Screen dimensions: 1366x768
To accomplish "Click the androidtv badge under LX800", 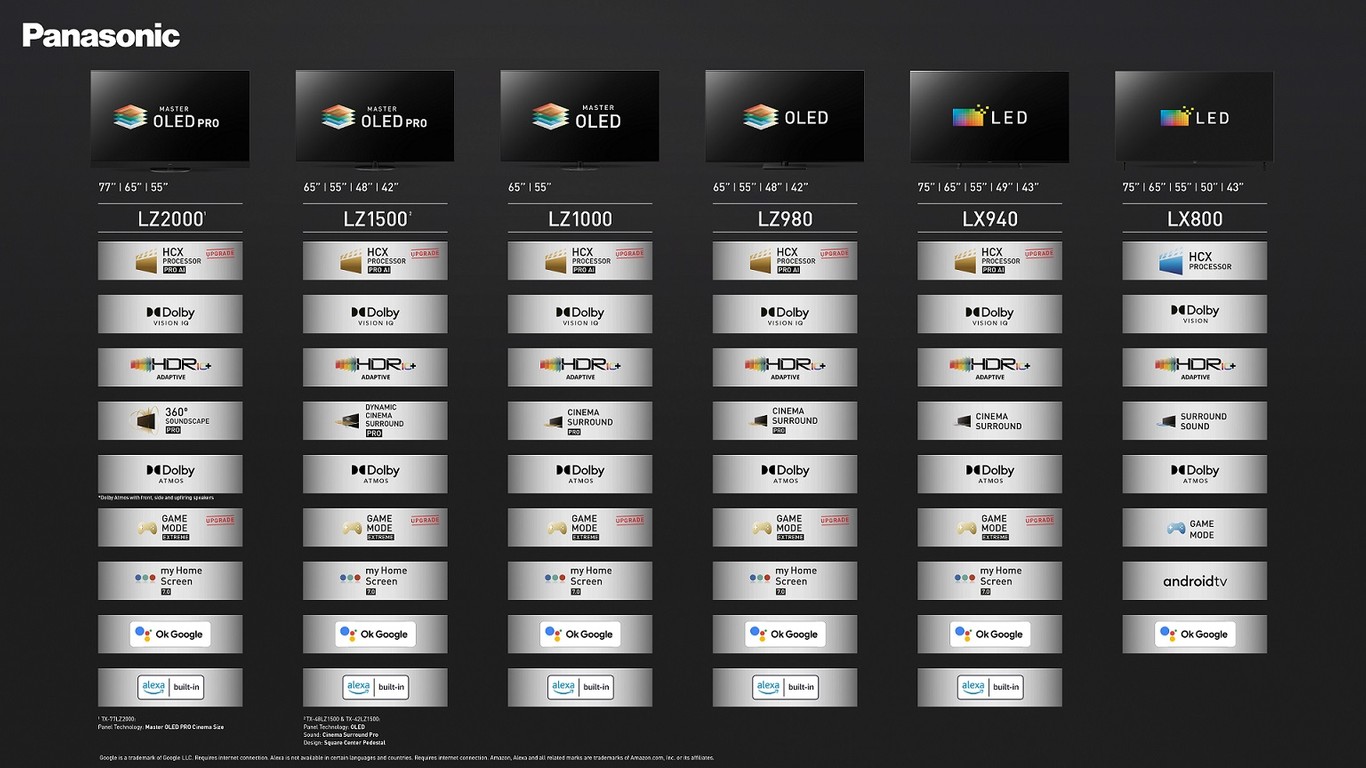I will [x=1194, y=581].
